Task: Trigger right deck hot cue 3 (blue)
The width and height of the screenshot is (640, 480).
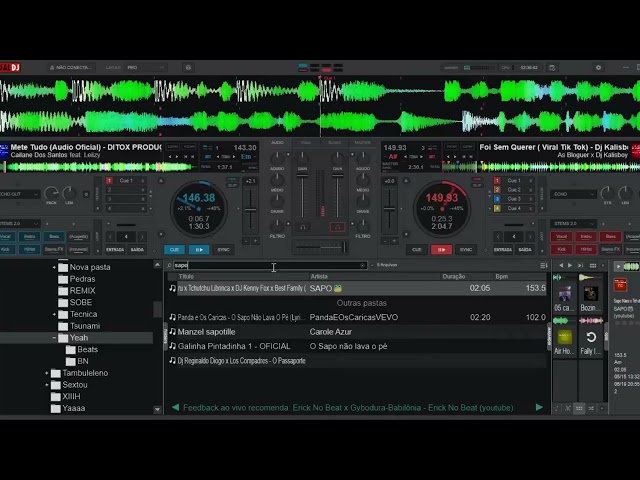Action: point(497,199)
